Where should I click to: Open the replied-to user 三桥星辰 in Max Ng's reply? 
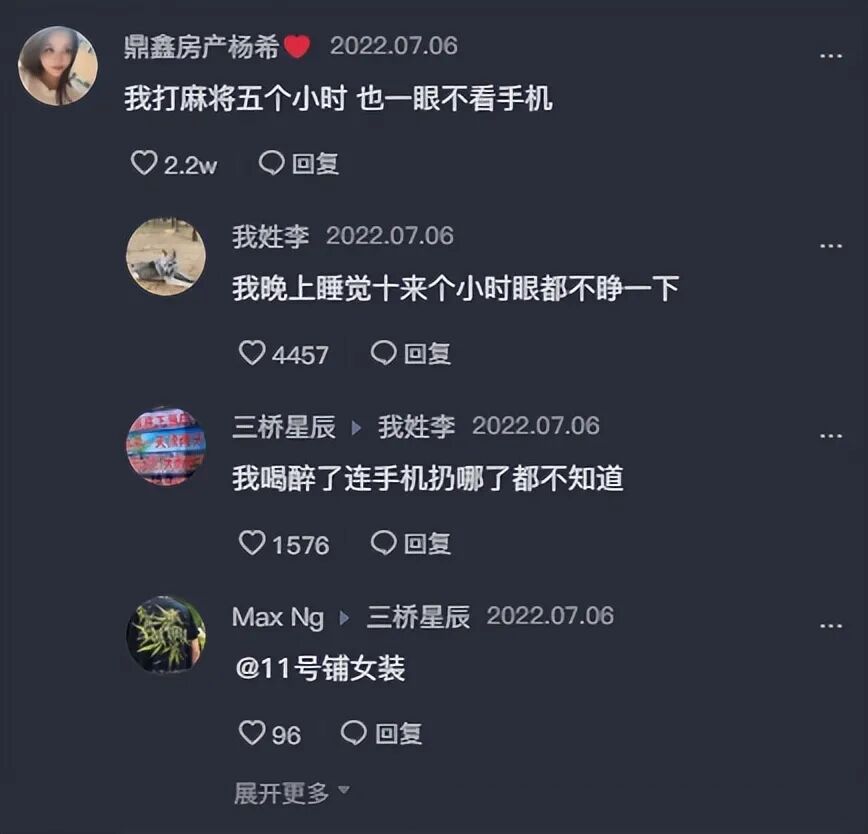coord(418,617)
